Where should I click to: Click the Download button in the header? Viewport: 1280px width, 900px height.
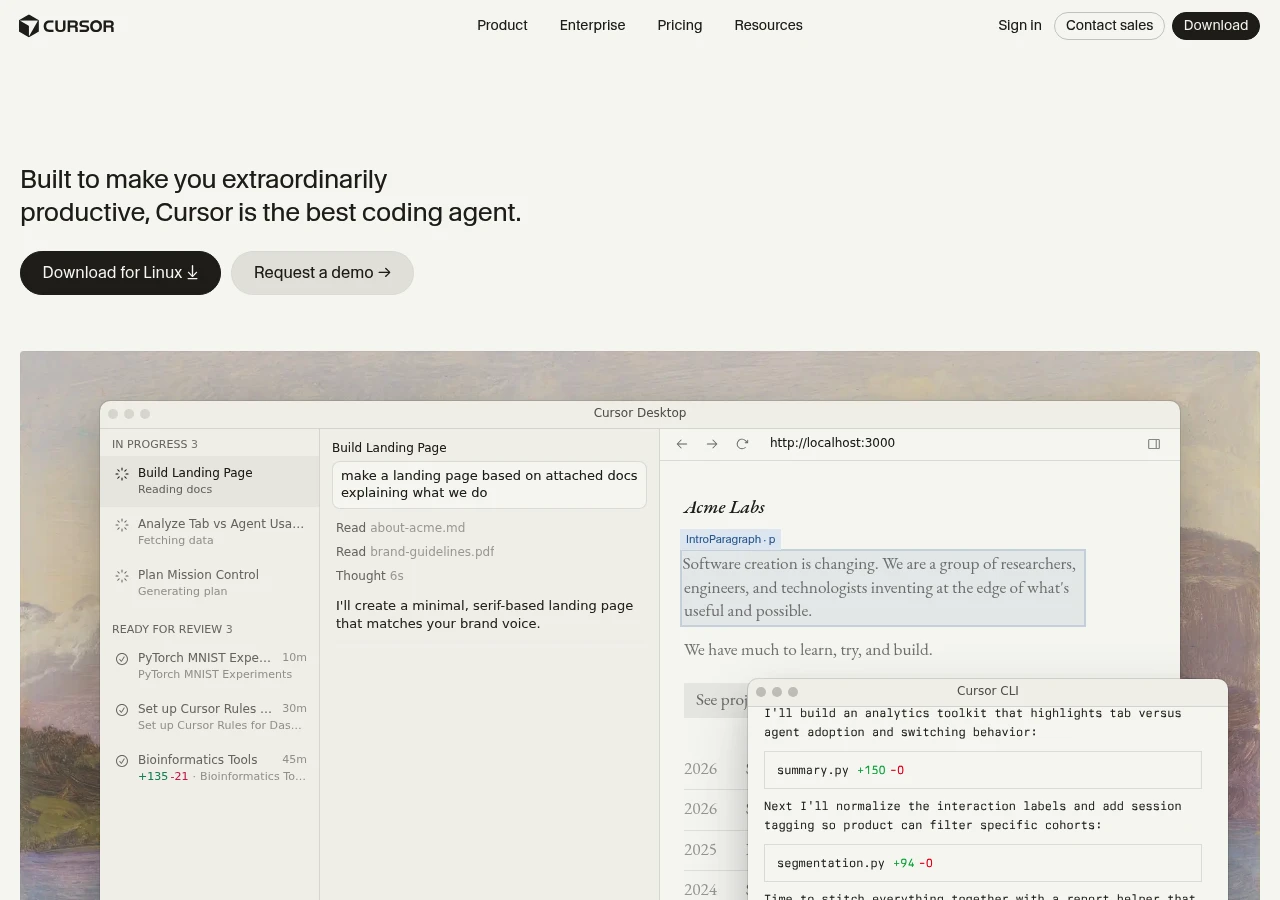point(1216,26)
